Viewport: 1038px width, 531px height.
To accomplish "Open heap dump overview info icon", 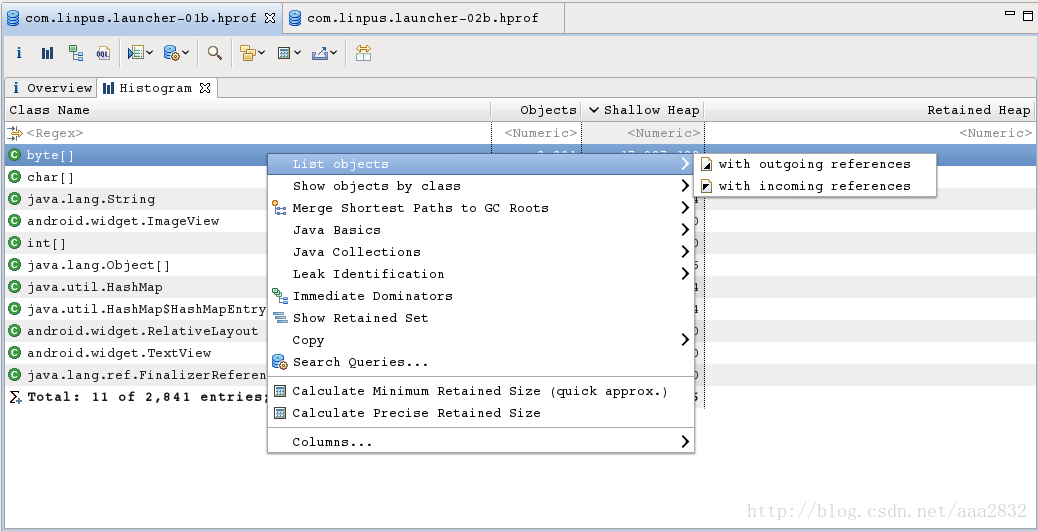I will (x=19, y=53).
